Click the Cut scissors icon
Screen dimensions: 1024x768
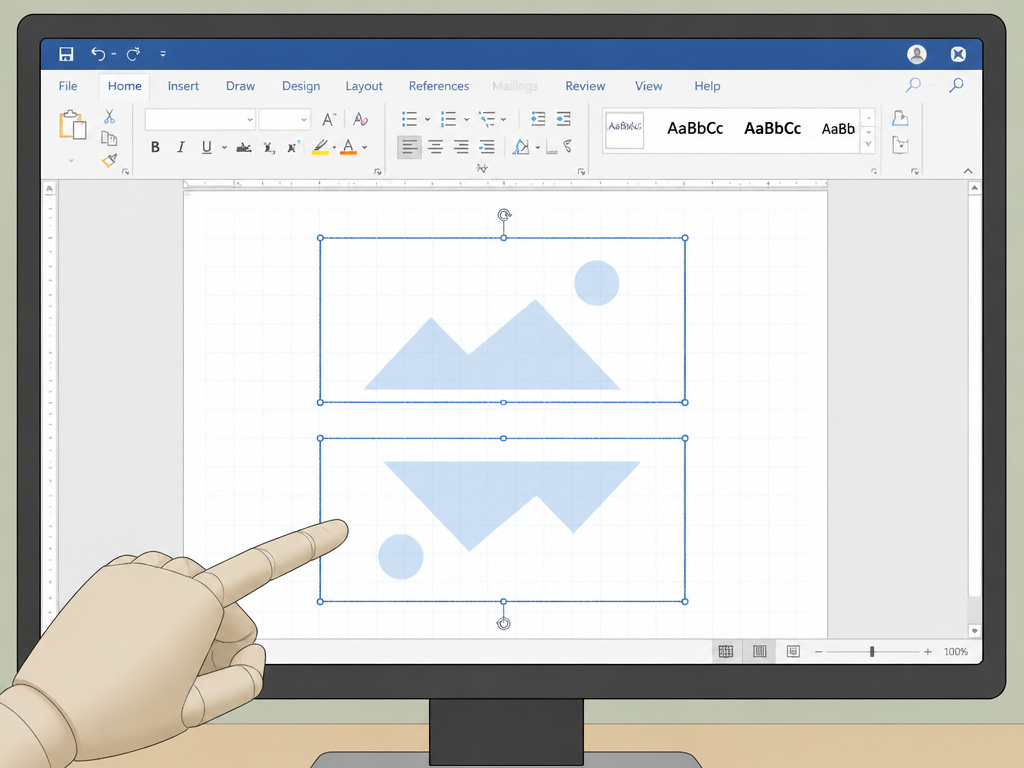109,117
